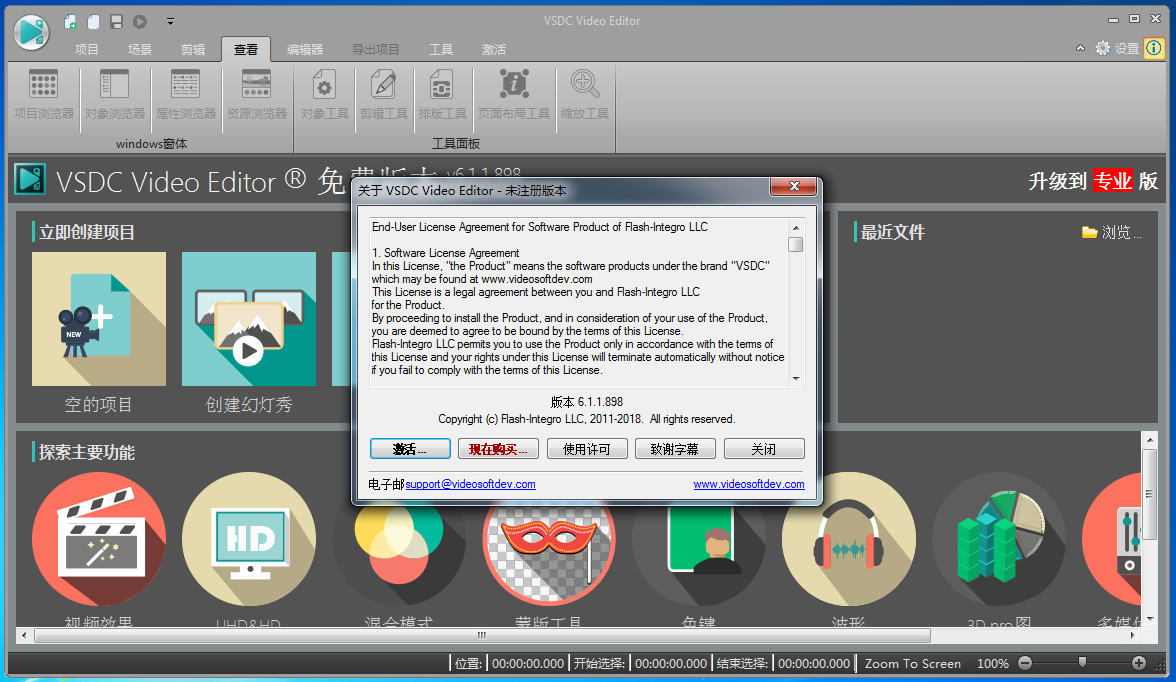Show the 资源浏览器 resource browser
The image size is (1176, 682).
pyautogui.click(x=257, y=96)
